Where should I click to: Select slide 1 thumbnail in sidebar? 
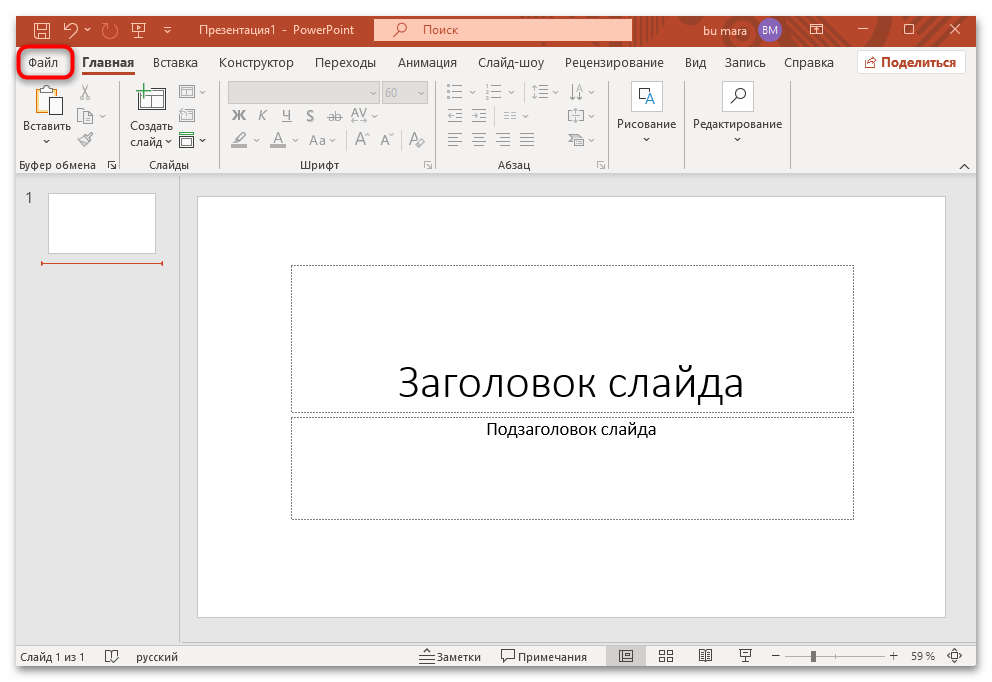point(100,223)
